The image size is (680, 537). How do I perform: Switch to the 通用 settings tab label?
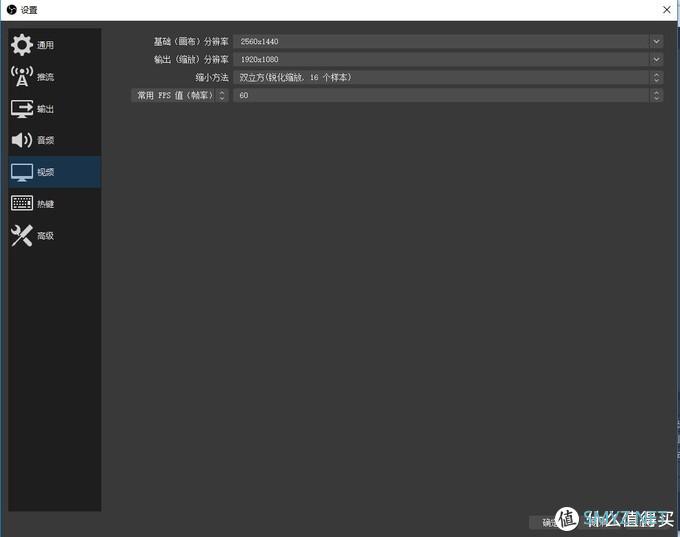tap(46, 45)
